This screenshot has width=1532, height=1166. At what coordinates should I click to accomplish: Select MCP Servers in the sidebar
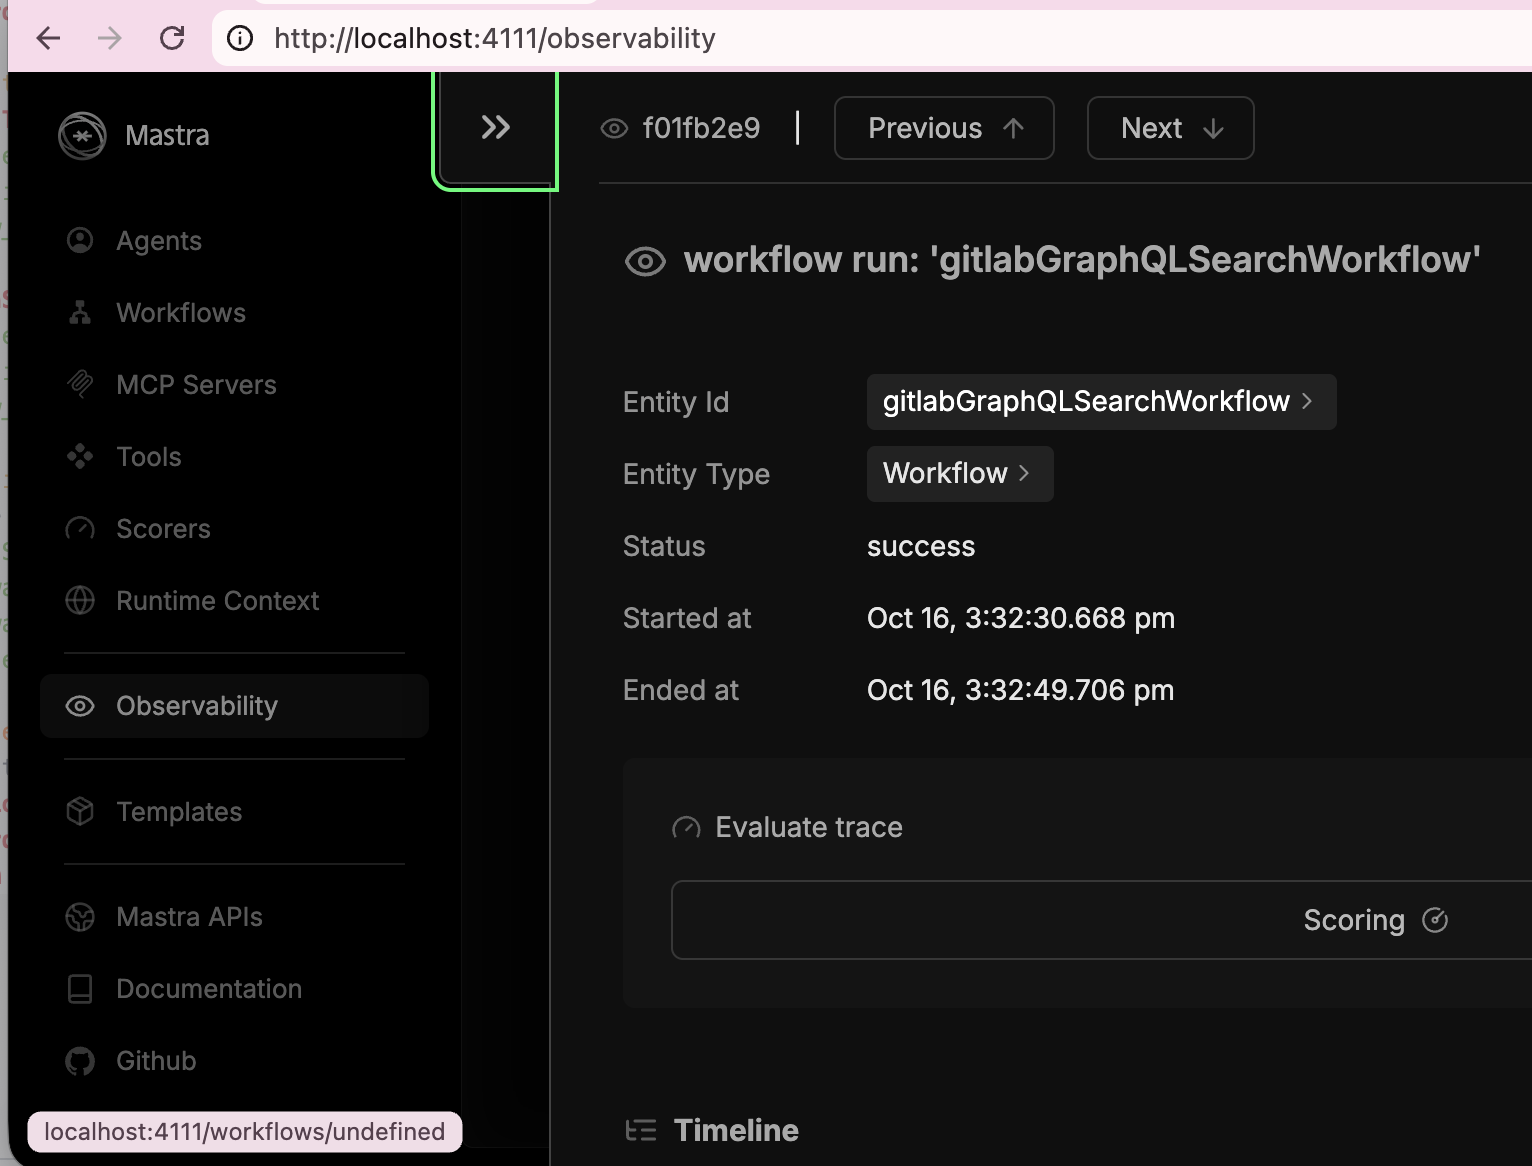point(196,385)
